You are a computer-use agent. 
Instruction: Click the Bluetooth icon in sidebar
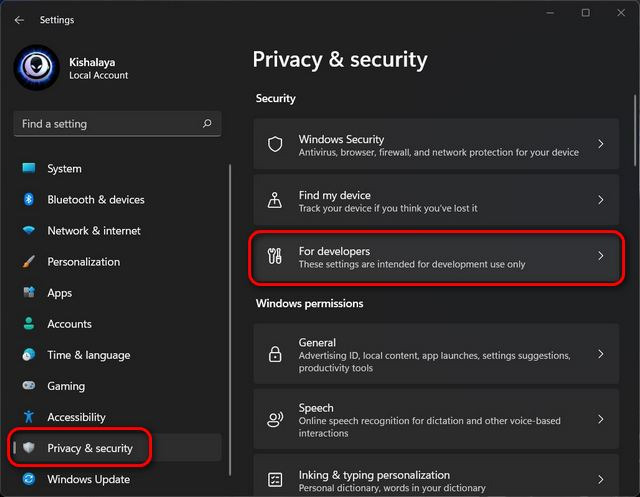[29, 199]
